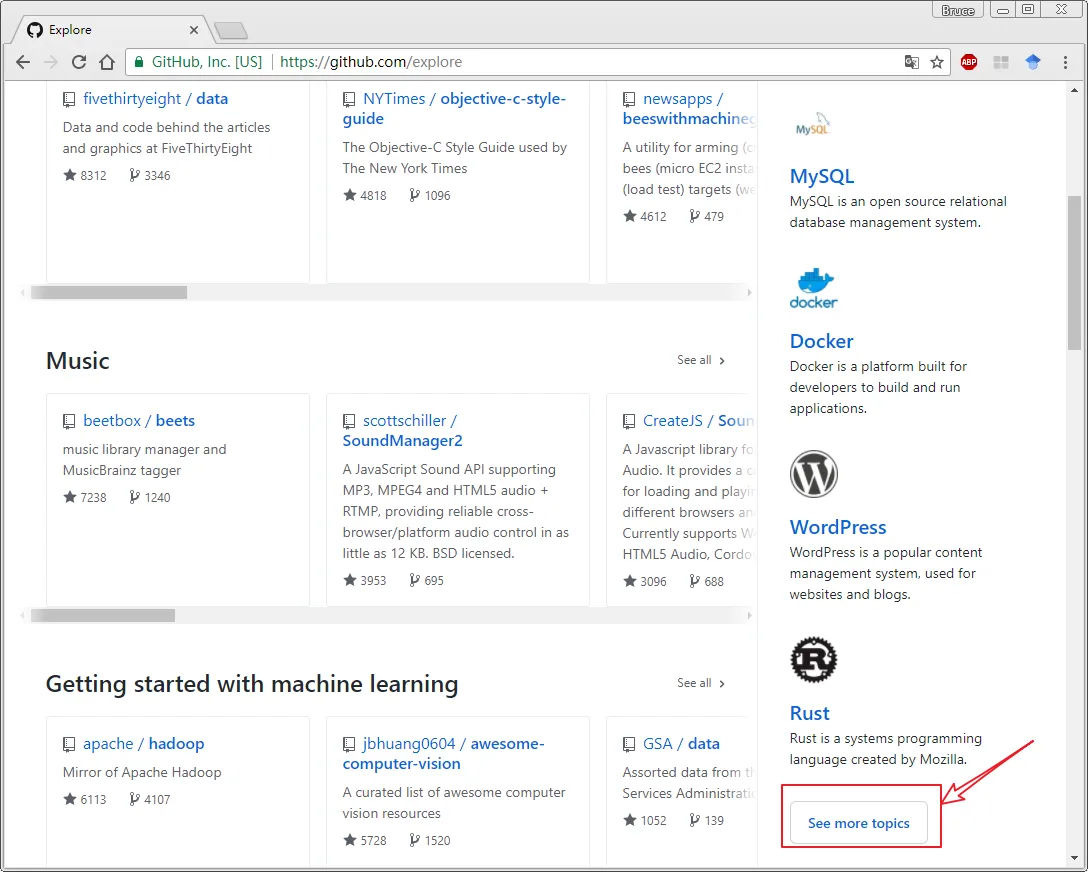This screenshot has height=872, width=1088.
Task: Click the translate page icon
Action: click(x=911, y=62)
